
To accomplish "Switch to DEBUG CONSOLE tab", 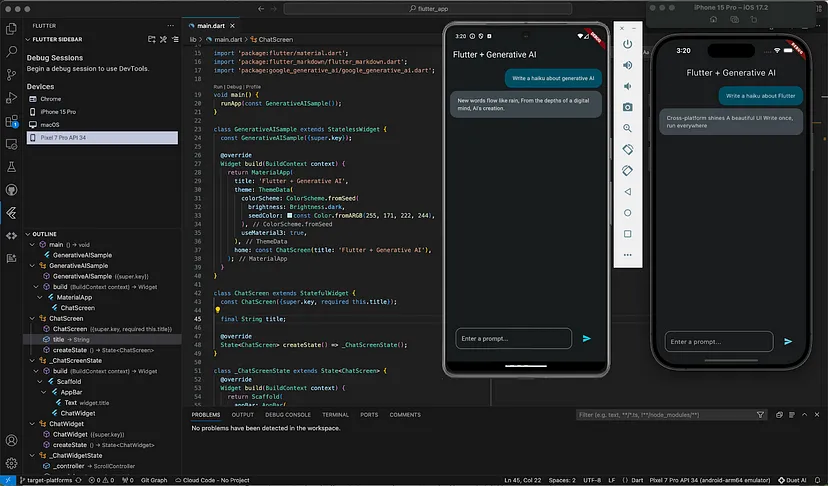I will click(288, 415).
